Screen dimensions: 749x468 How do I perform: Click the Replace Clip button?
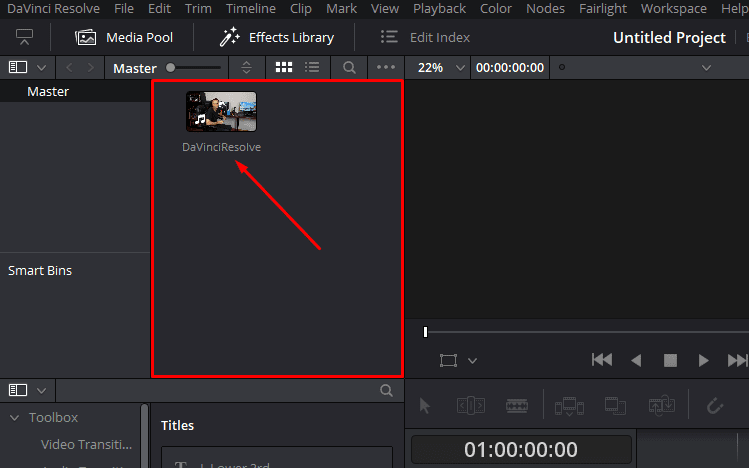click(662, 406)
